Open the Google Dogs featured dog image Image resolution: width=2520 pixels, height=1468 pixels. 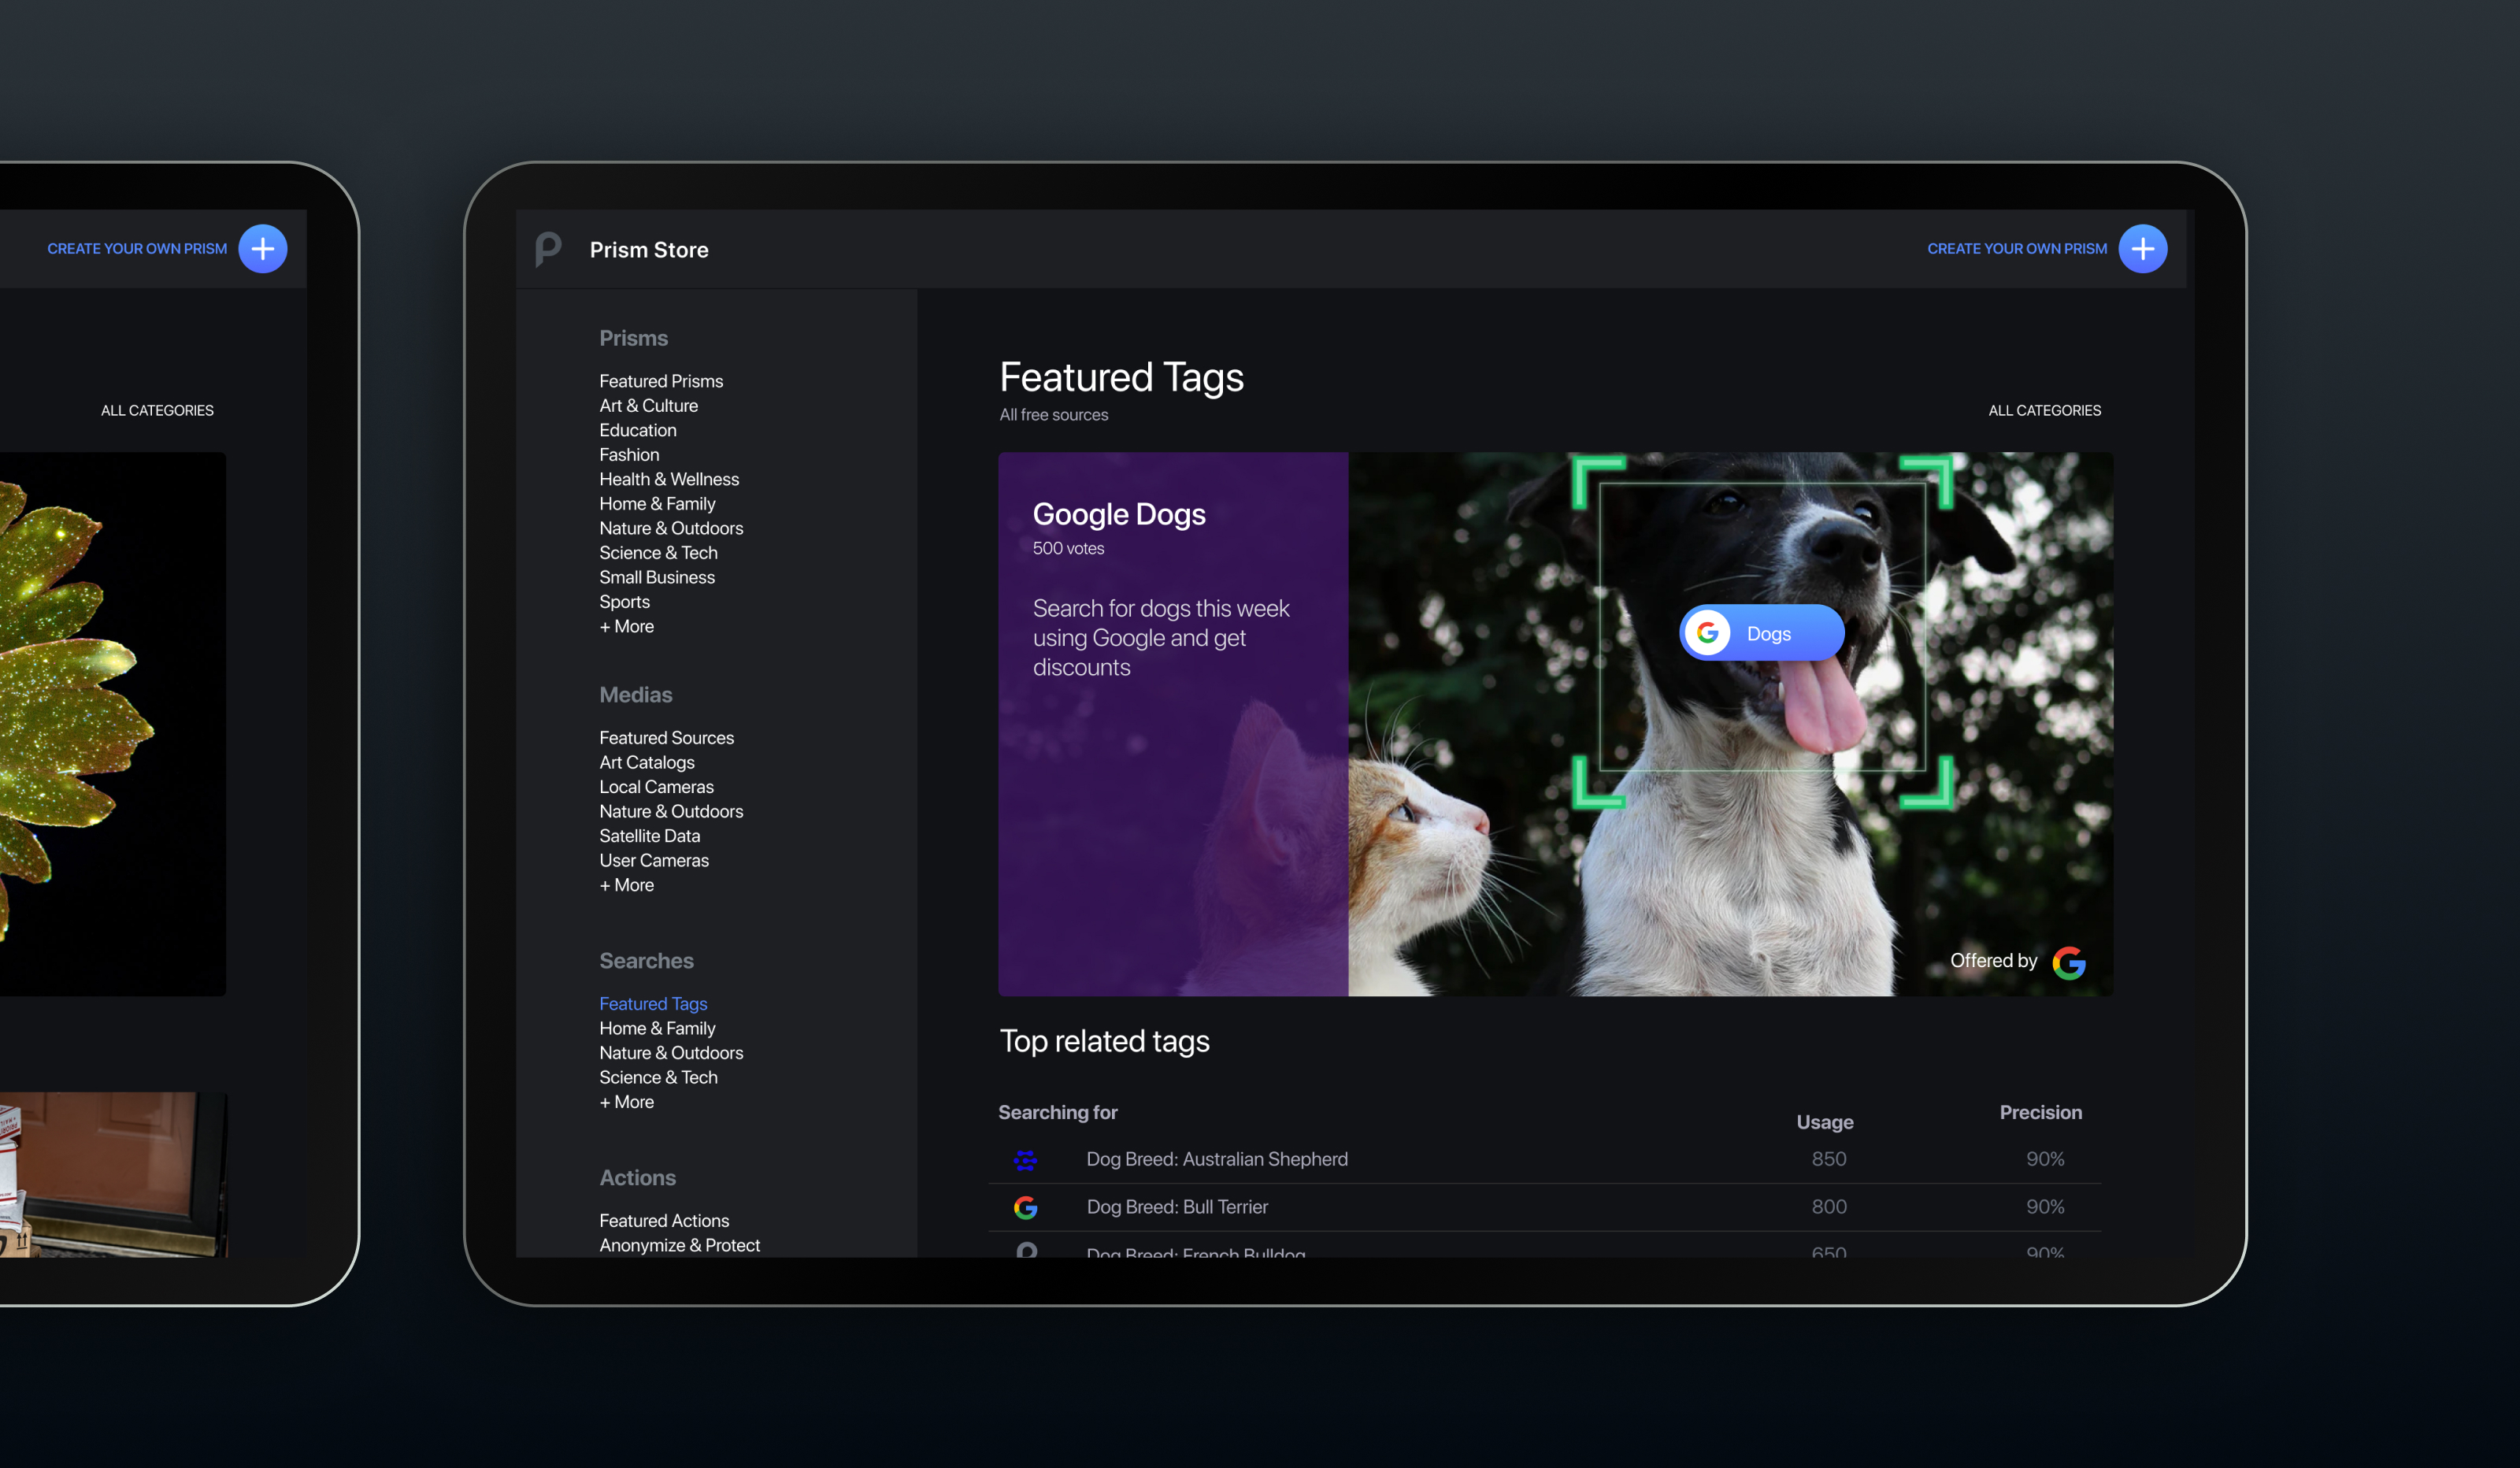click(1730, 724)
